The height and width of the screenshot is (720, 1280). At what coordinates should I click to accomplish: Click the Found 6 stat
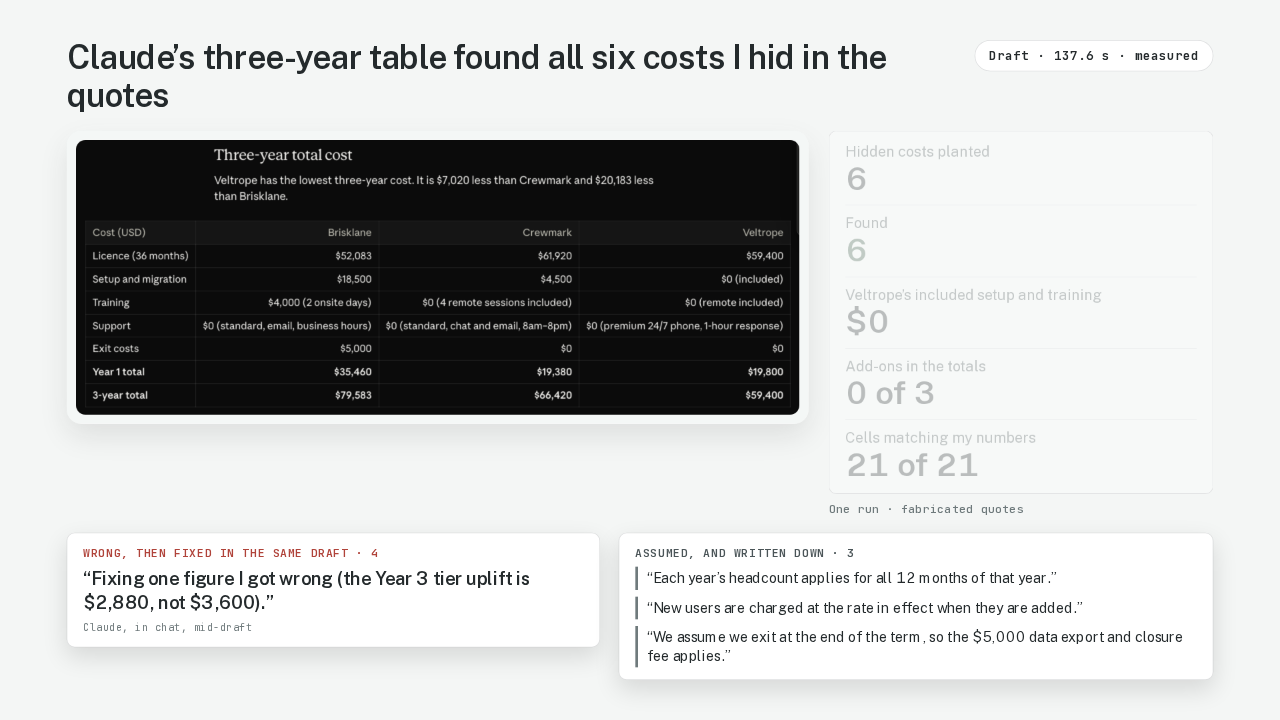1020,240
